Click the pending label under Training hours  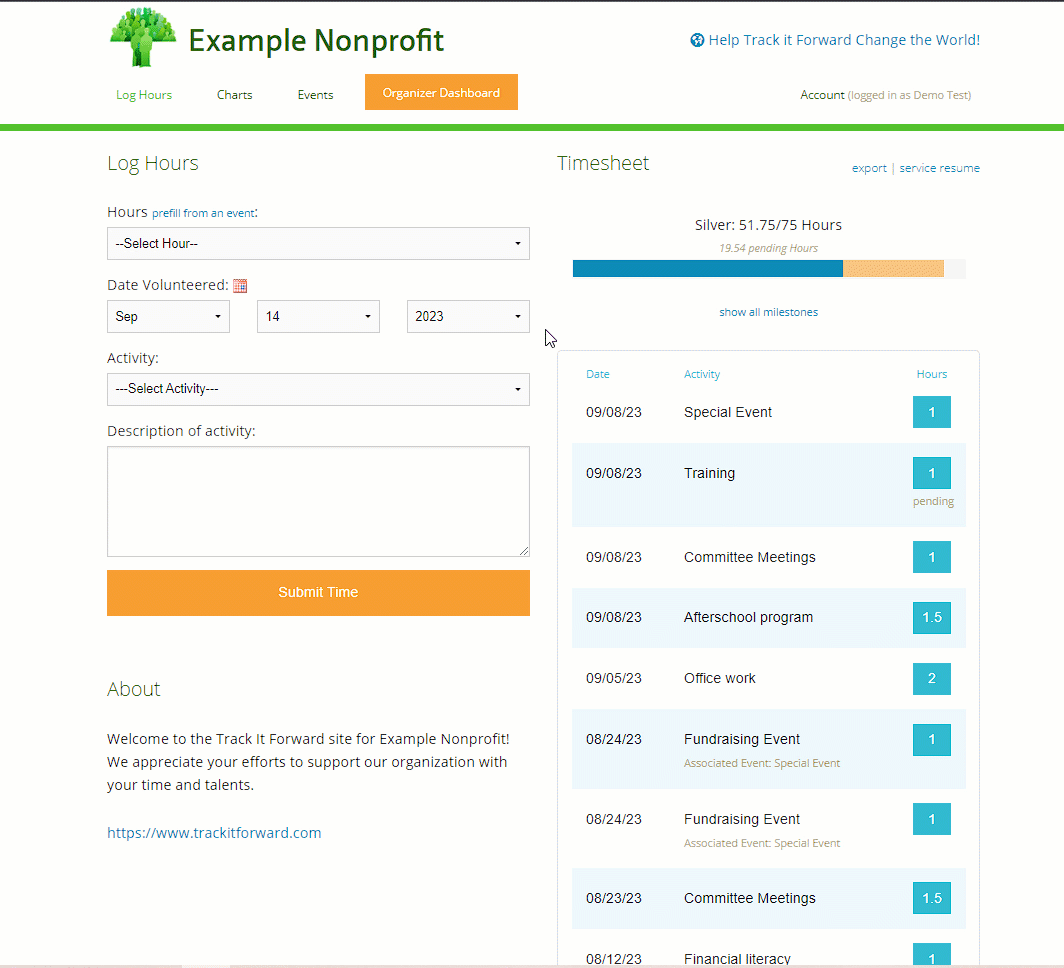click(933, 501)
